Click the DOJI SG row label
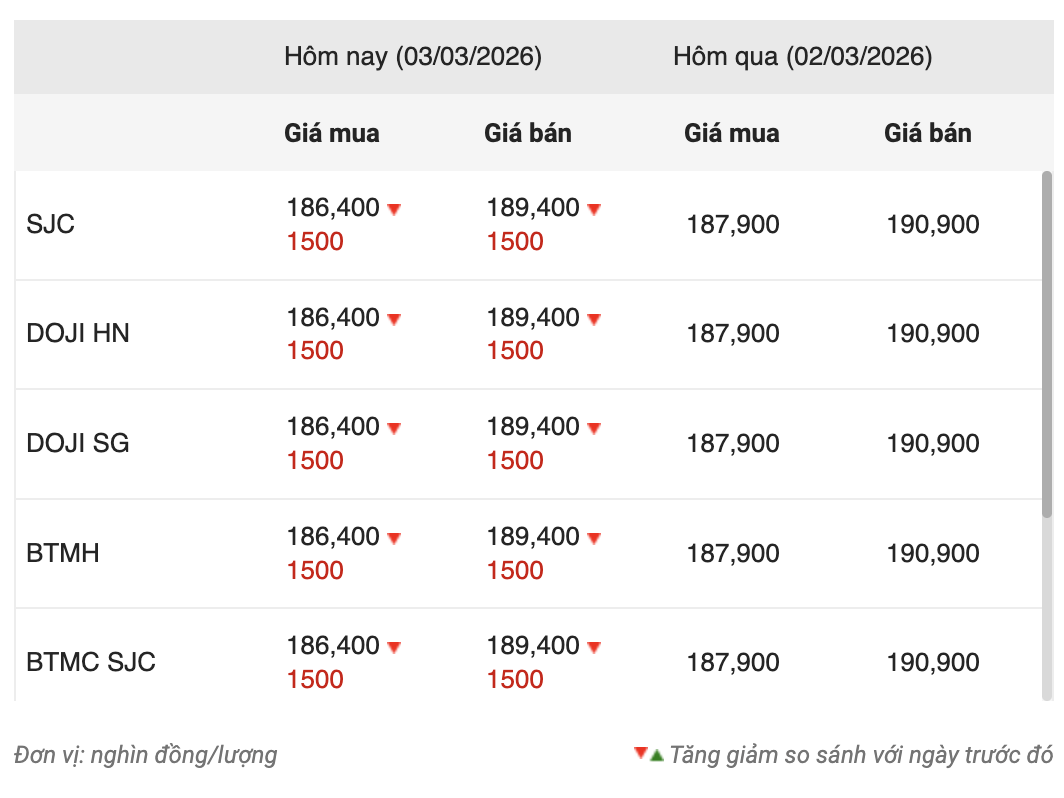 point(78,443)
